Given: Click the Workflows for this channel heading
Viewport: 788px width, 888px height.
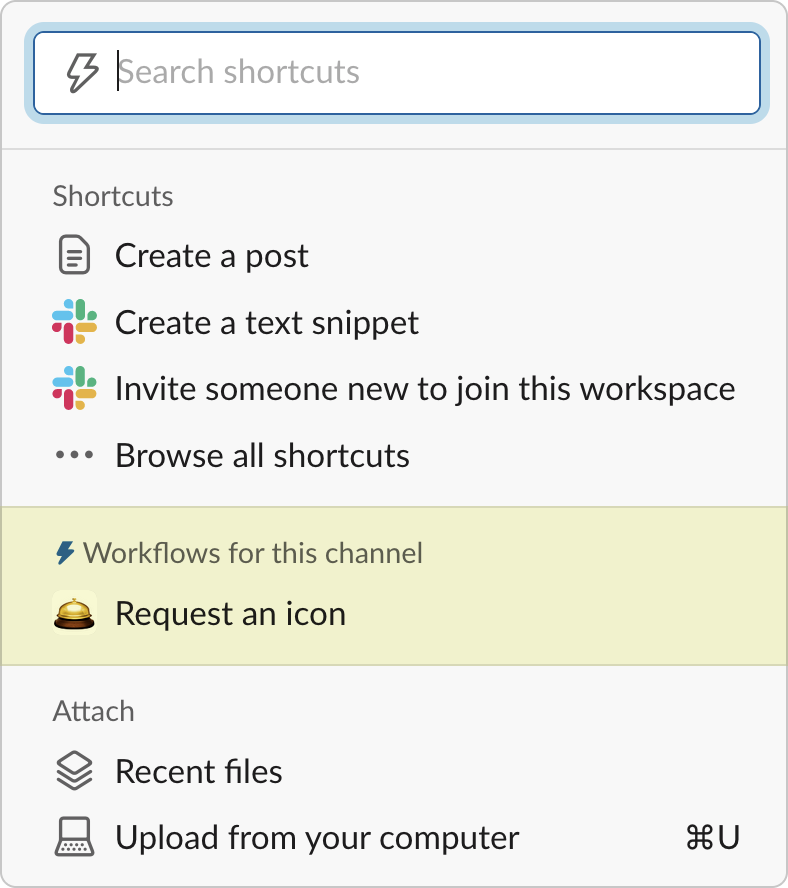Looking at the screenshot, I should 253,553.
